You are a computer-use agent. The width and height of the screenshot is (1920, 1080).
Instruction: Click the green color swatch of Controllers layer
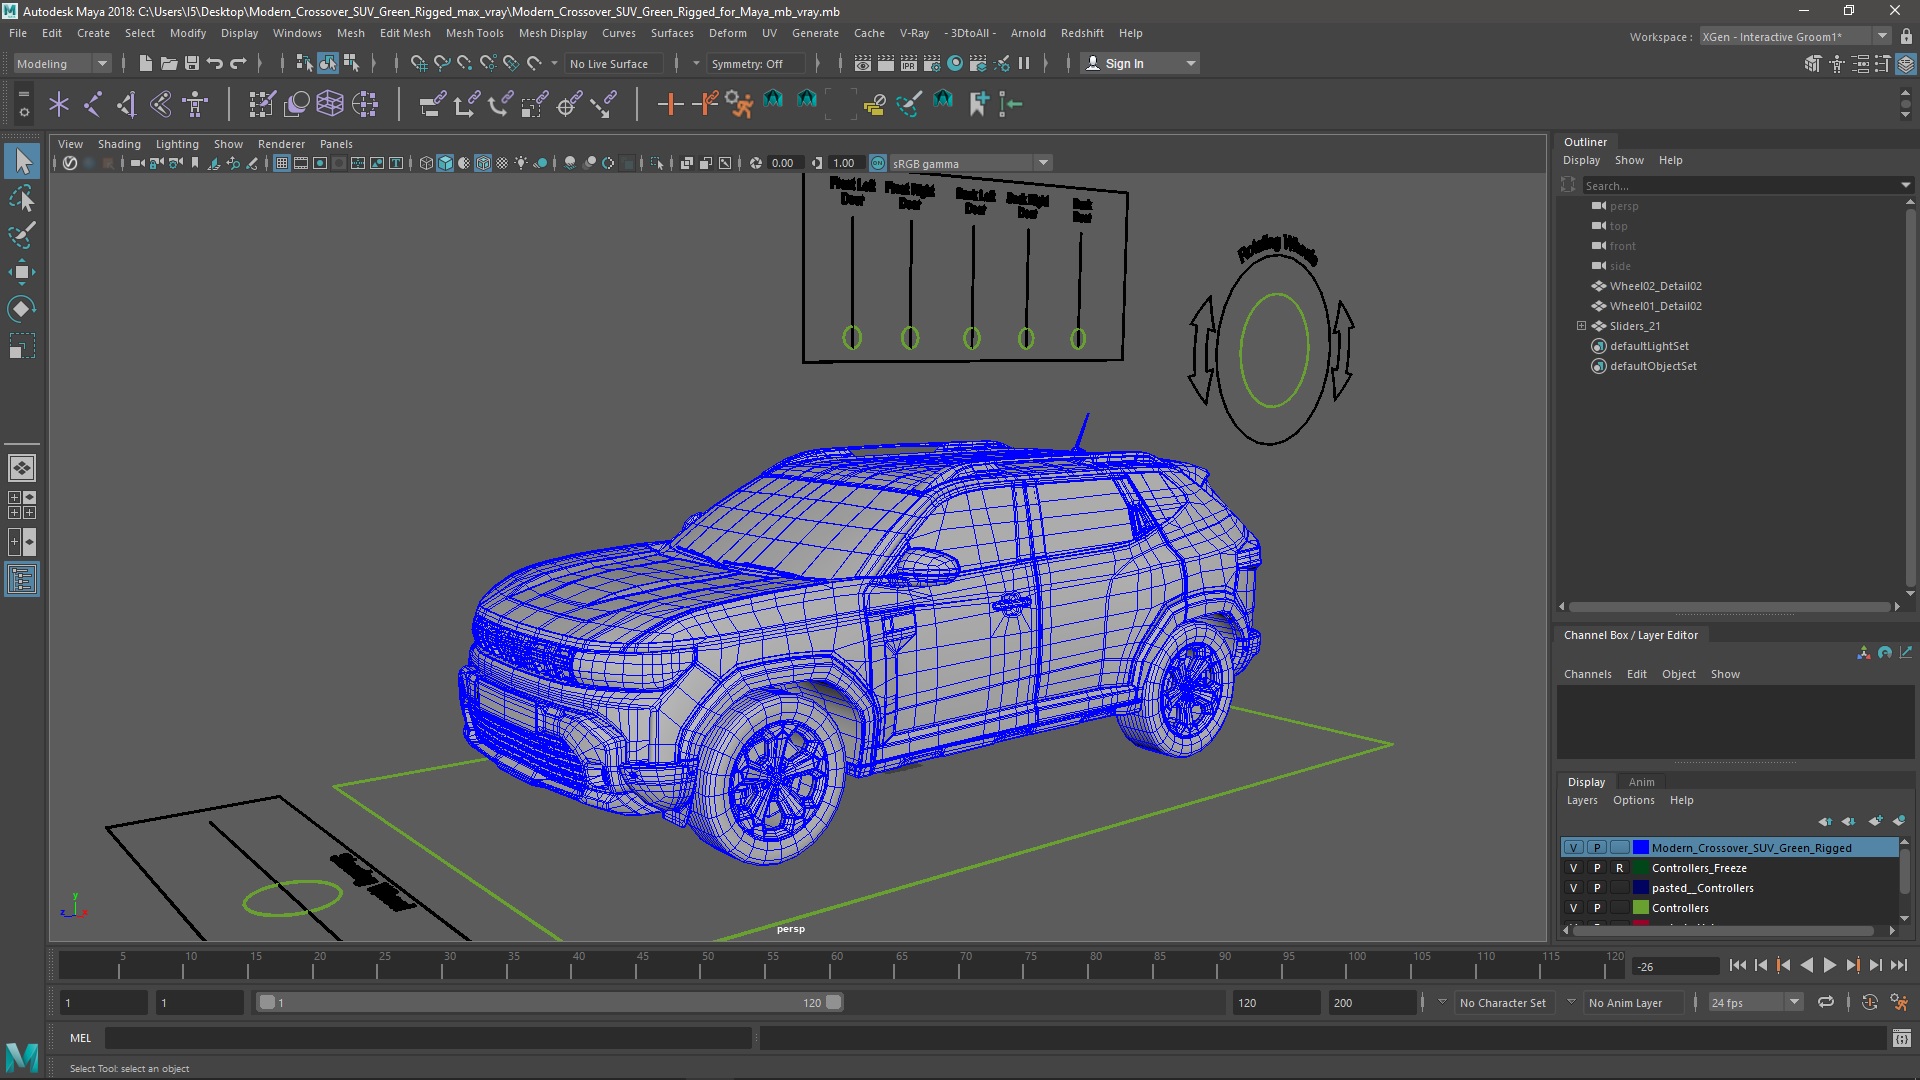(1641, 908)
